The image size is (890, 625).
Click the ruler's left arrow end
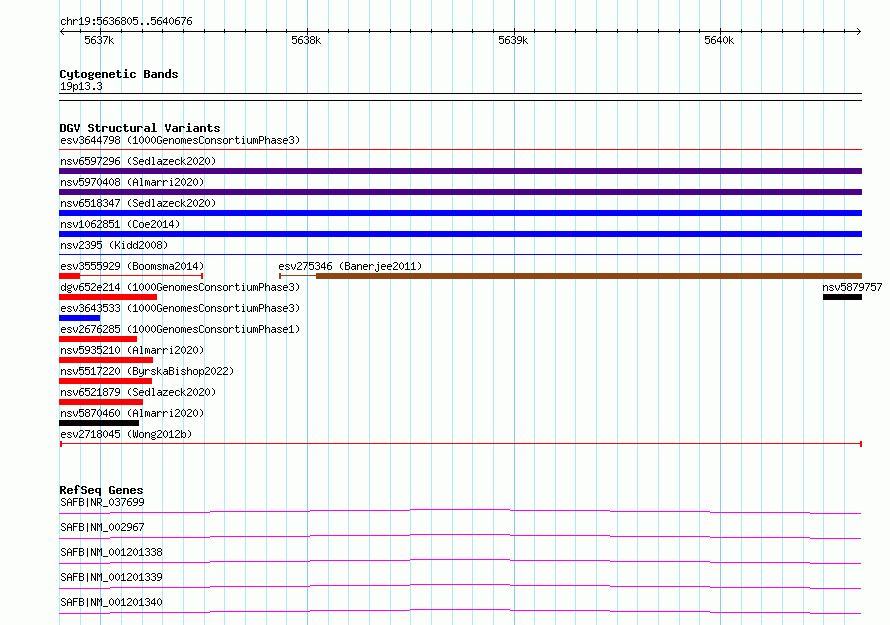pos(62,32)
